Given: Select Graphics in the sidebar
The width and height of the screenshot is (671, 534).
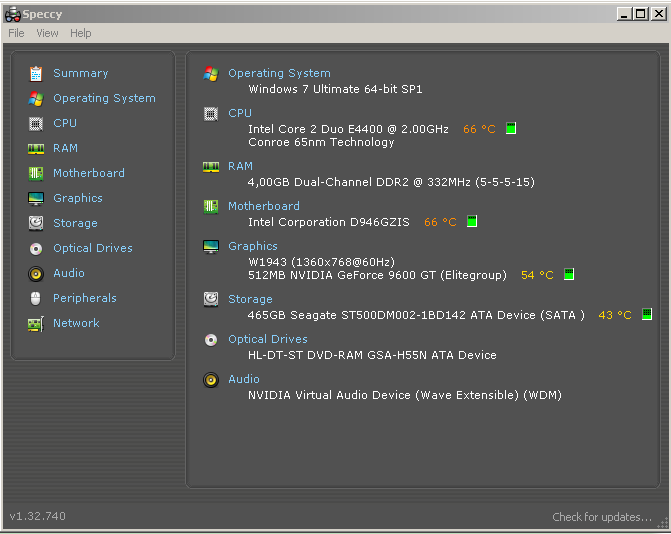Looking at the screenshot, I should pos(78,198).
